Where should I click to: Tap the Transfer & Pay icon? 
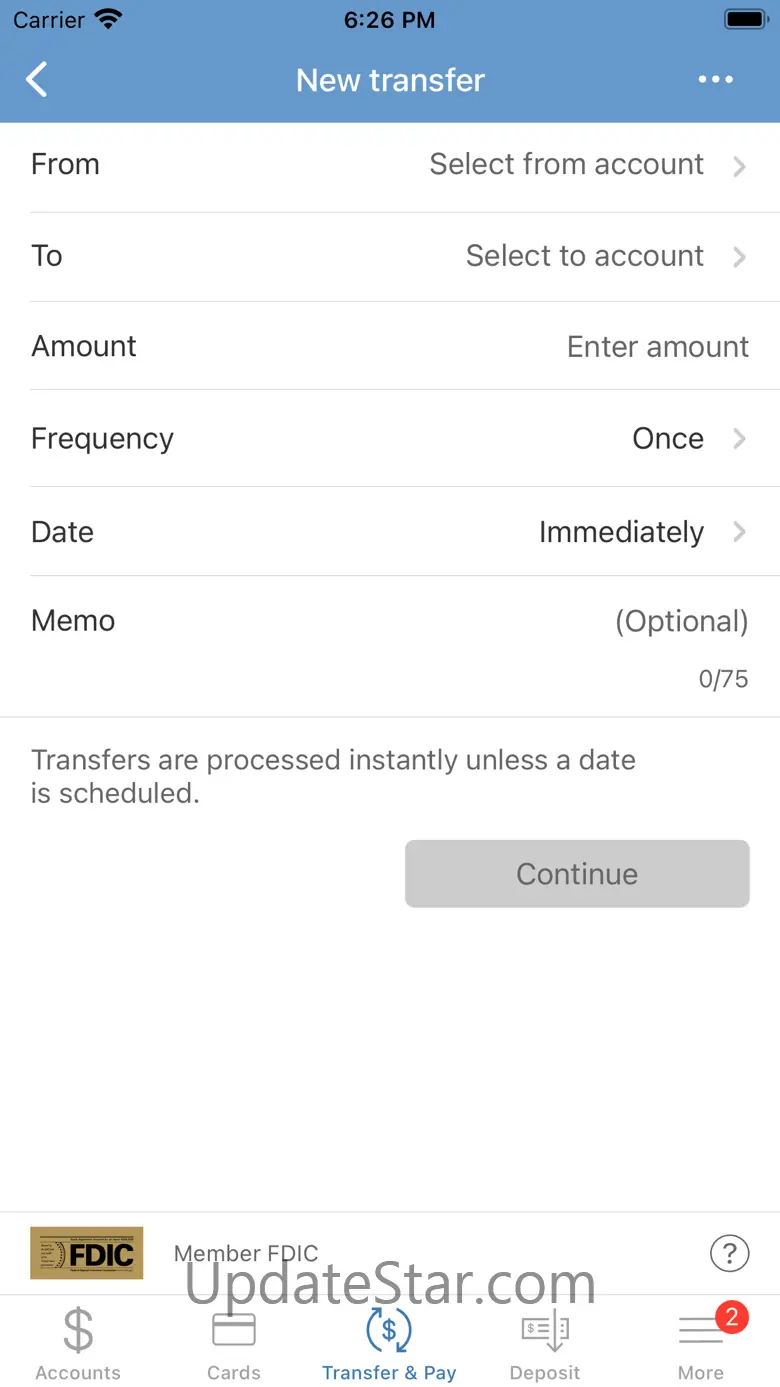389,1331
